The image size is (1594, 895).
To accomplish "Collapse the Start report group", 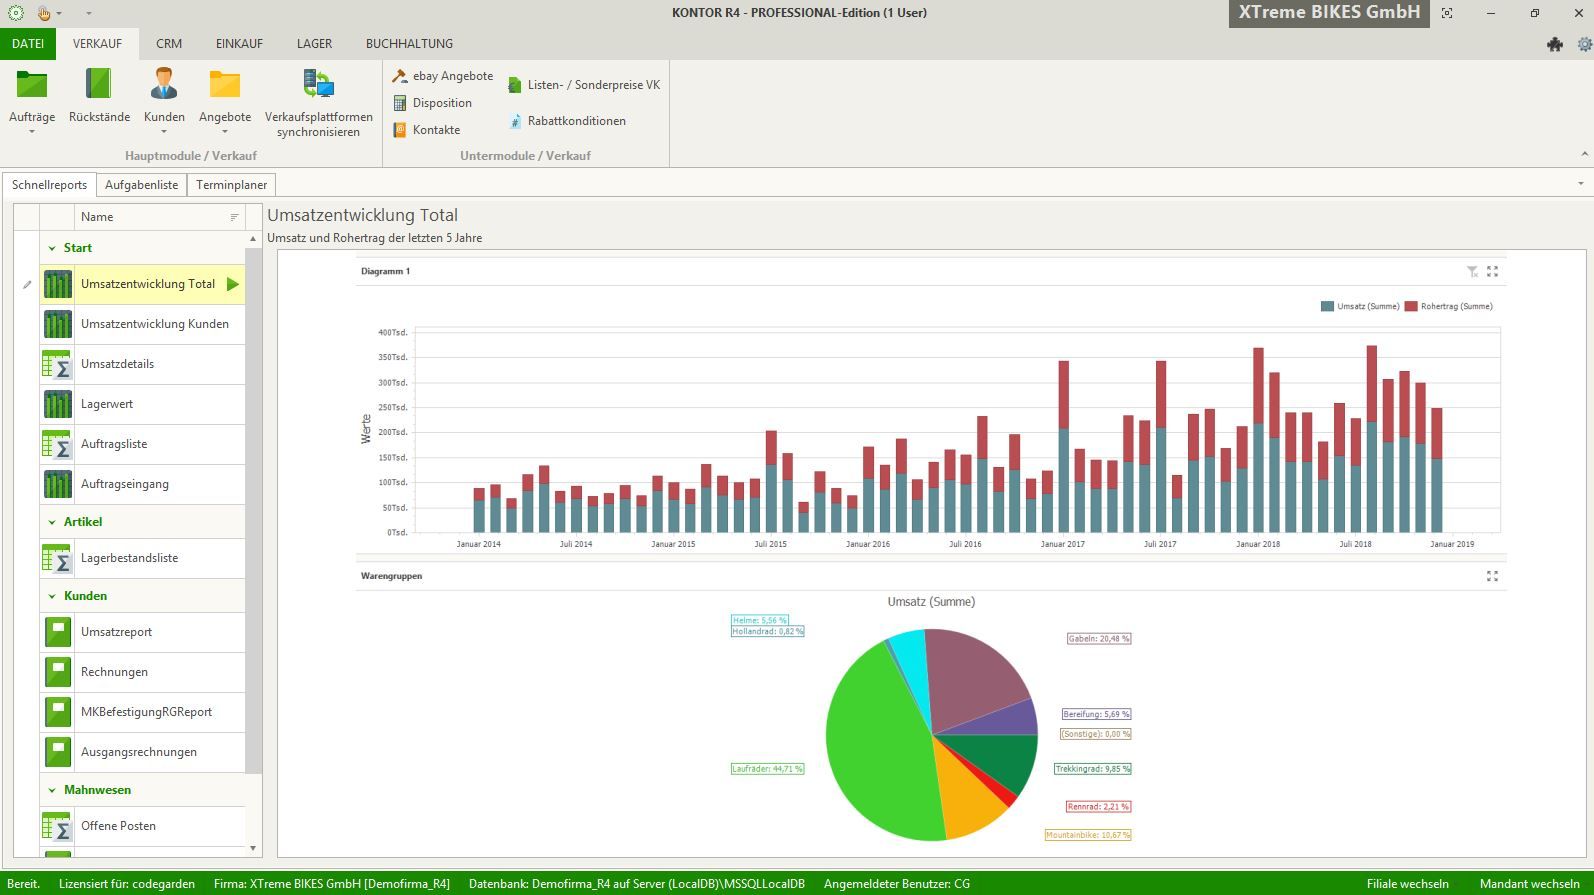I will [x=52, y=248].
